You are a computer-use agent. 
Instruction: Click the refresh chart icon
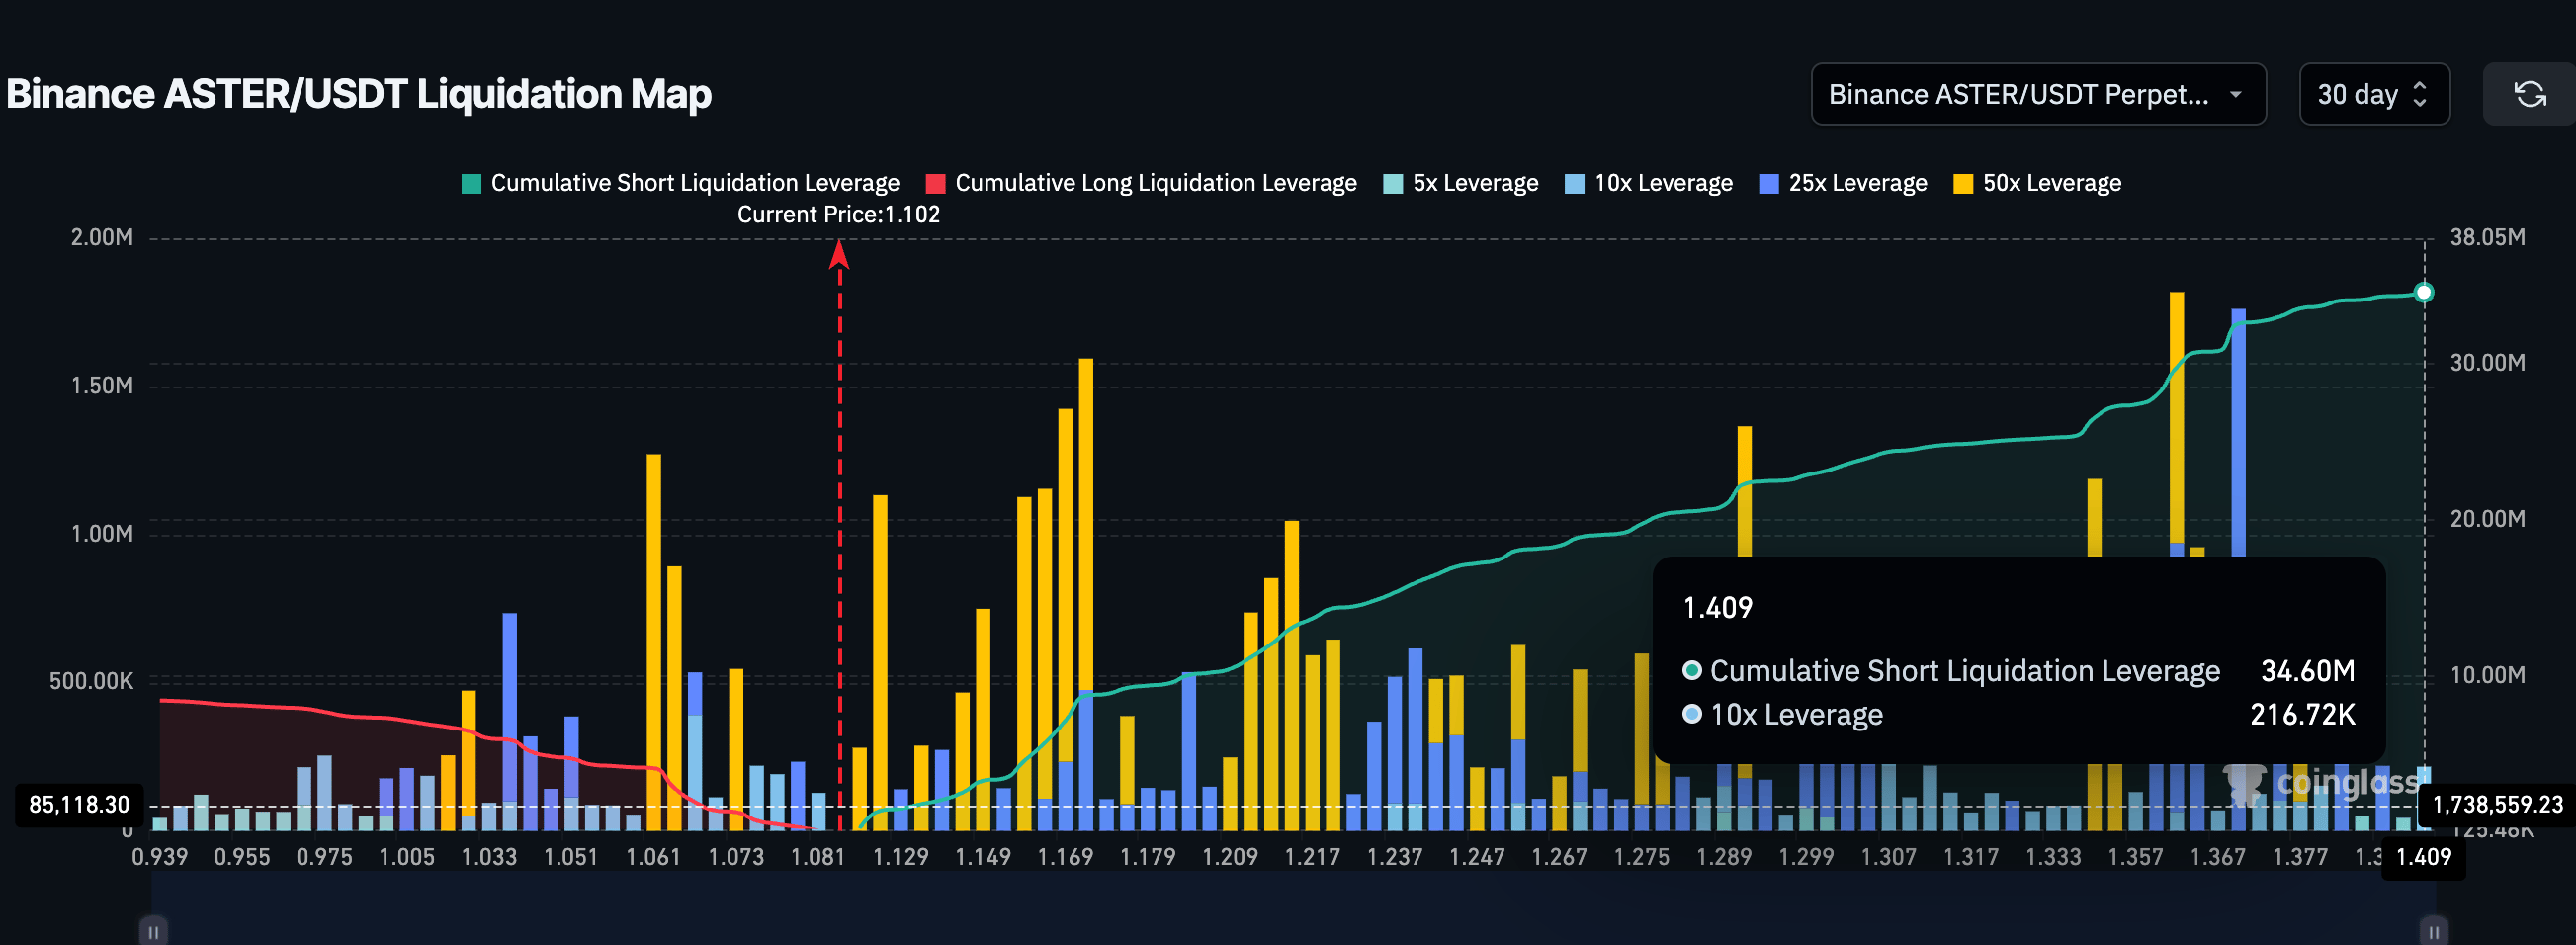[x=2529, y=94]
